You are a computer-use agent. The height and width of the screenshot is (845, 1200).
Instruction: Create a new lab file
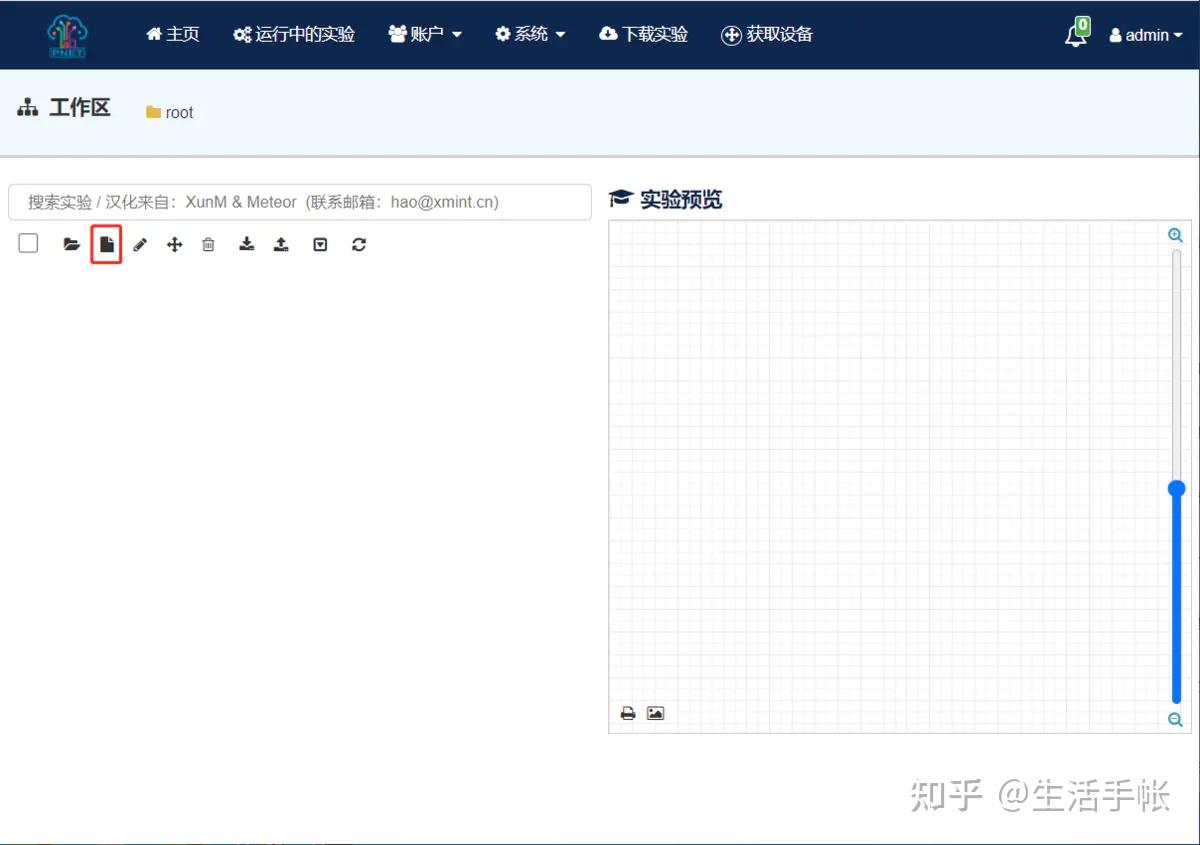(107, 244)
